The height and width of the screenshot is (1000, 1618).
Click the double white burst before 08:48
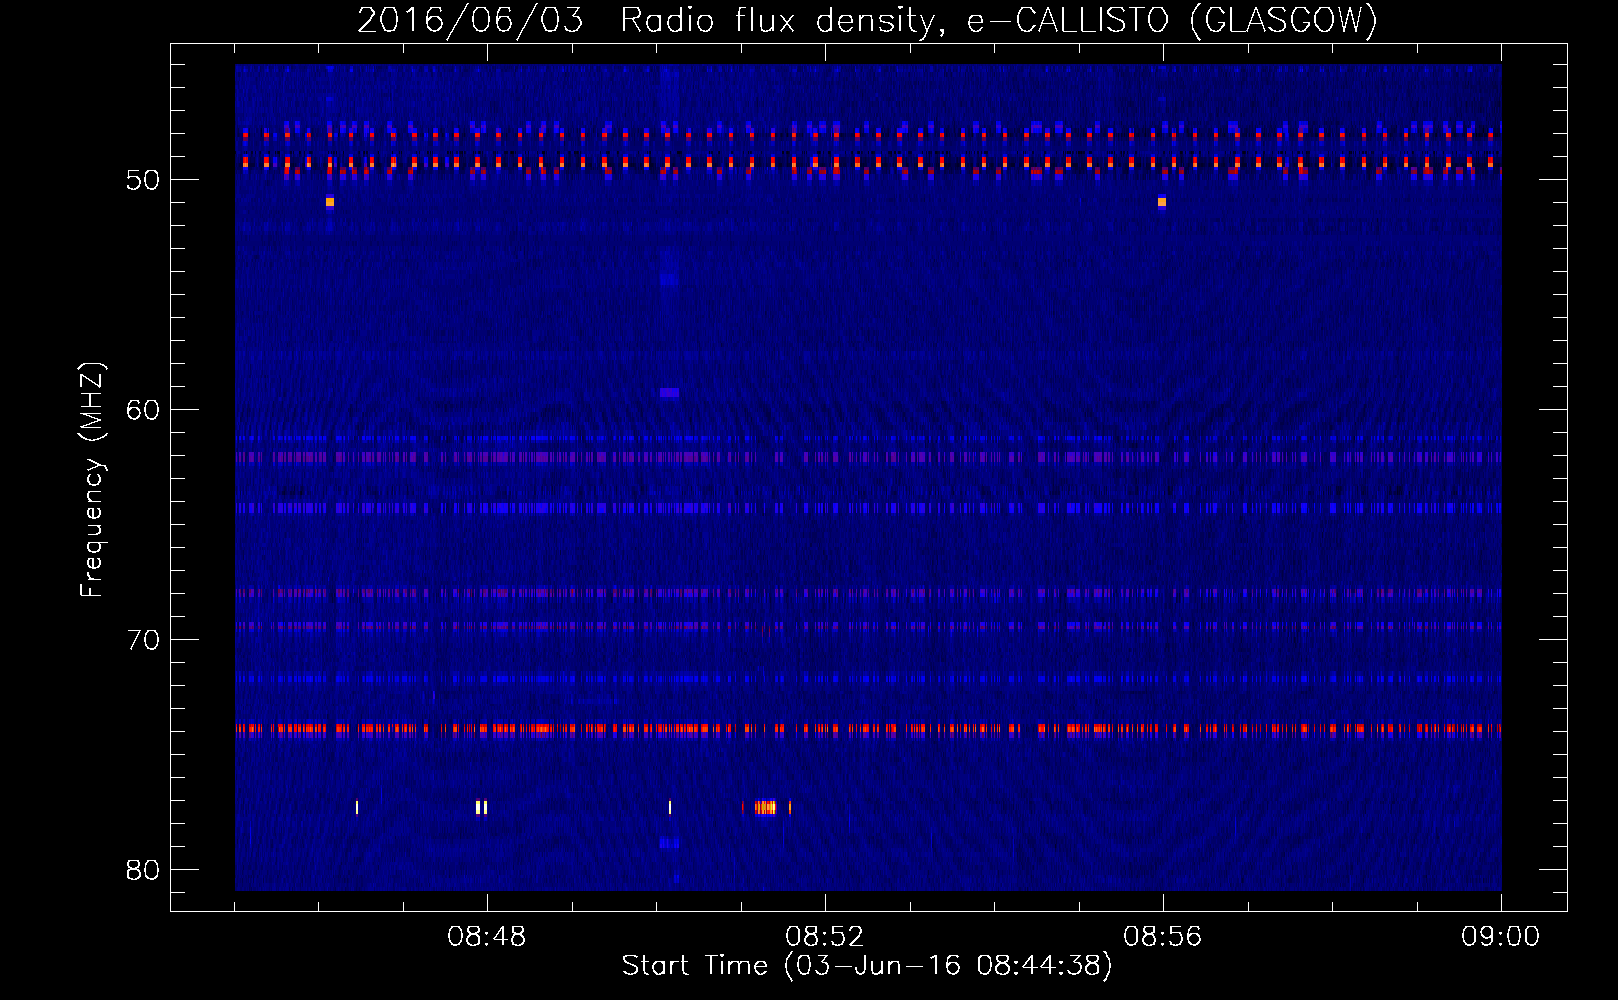pyautogui.click(x=482, y=808)
